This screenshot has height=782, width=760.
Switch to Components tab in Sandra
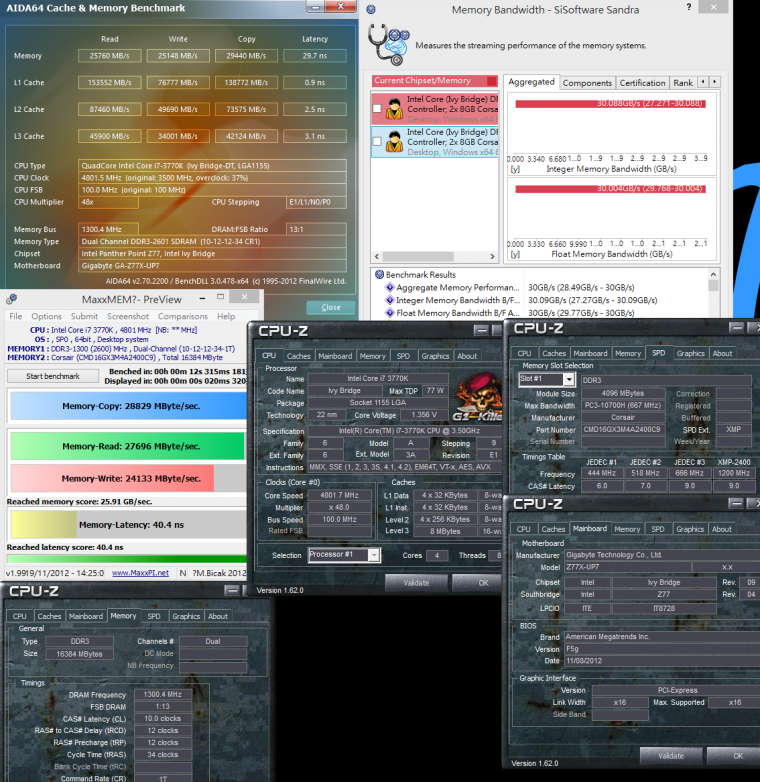pyautogui.click(x=587, y=83)
